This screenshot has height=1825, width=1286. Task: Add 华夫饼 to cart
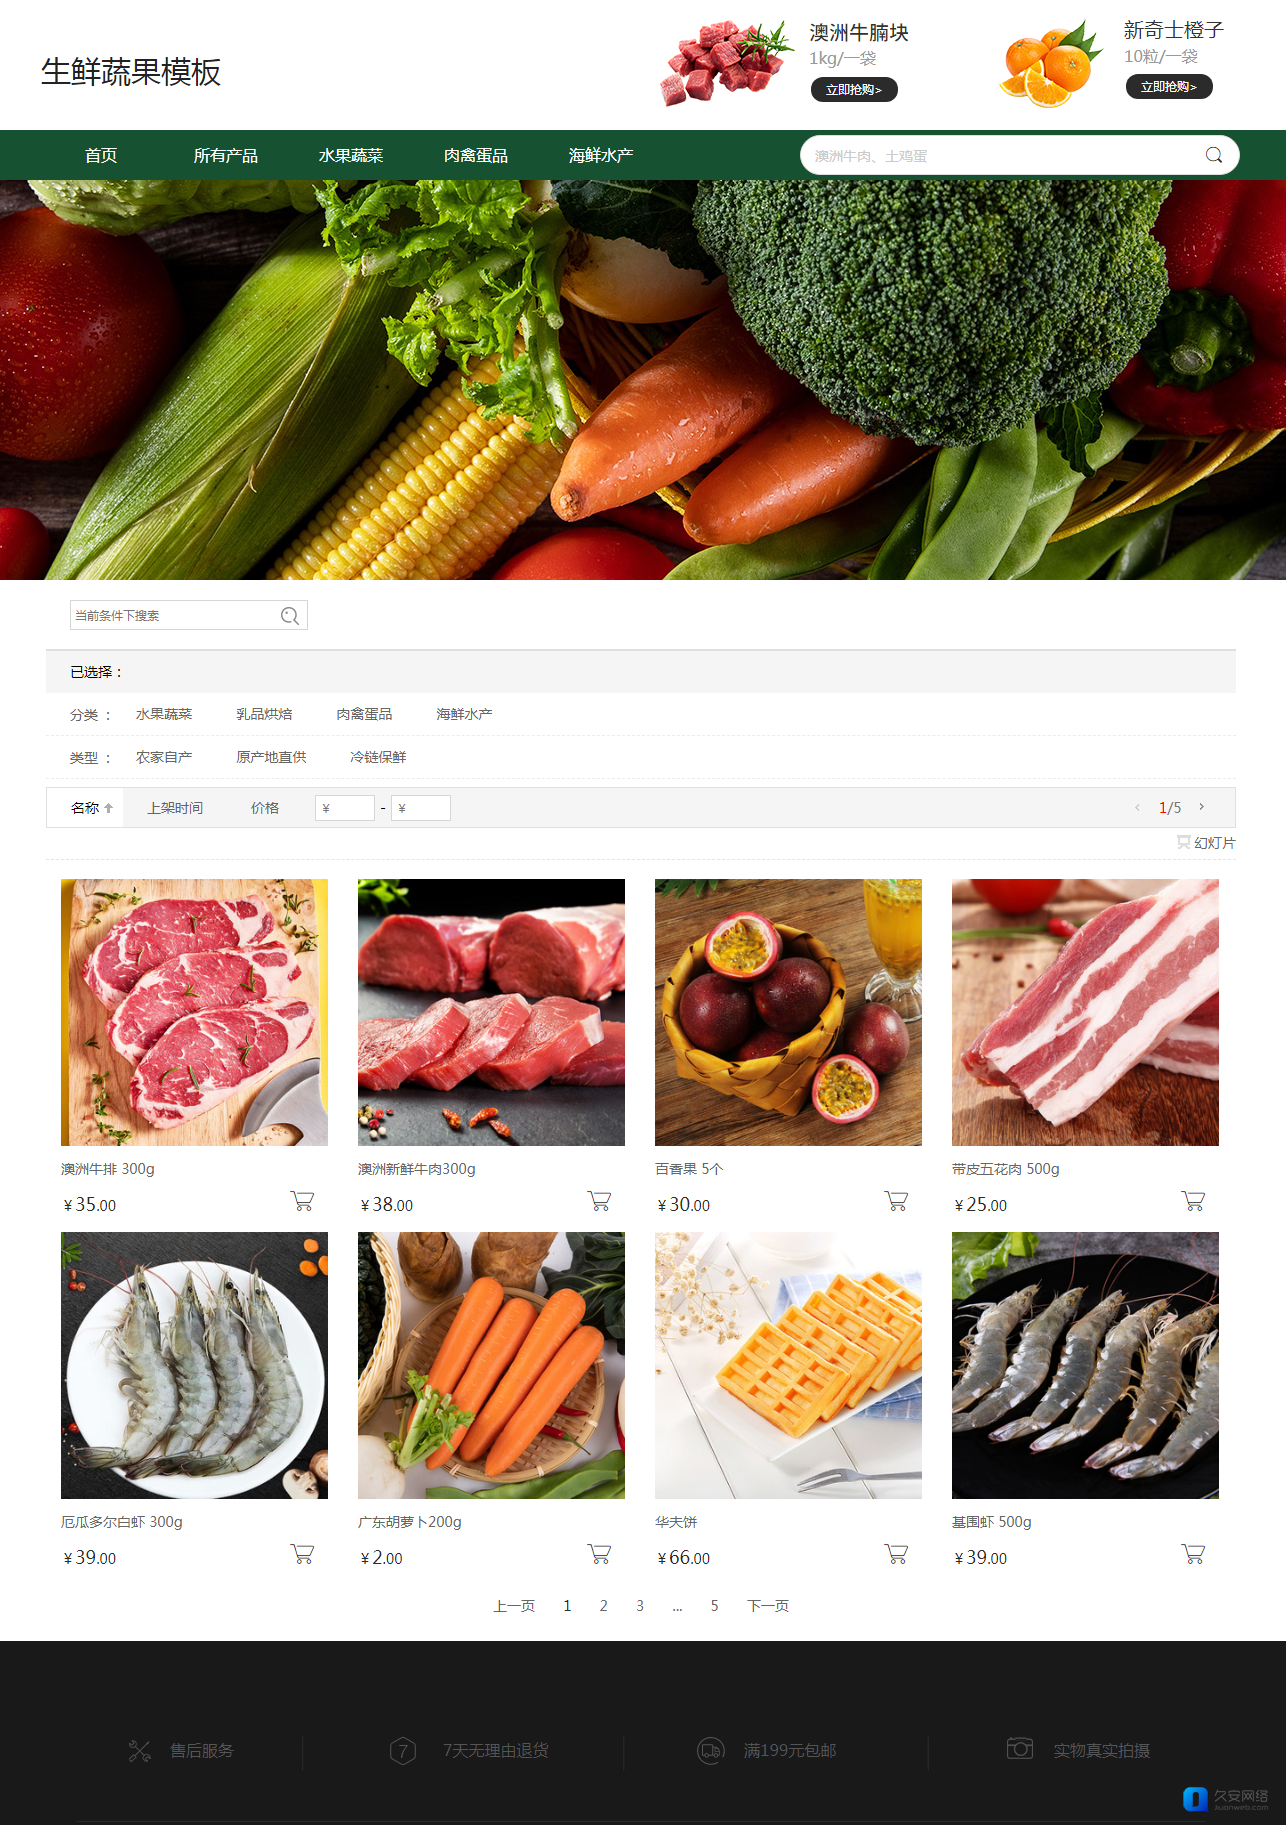coord(896,1554)
